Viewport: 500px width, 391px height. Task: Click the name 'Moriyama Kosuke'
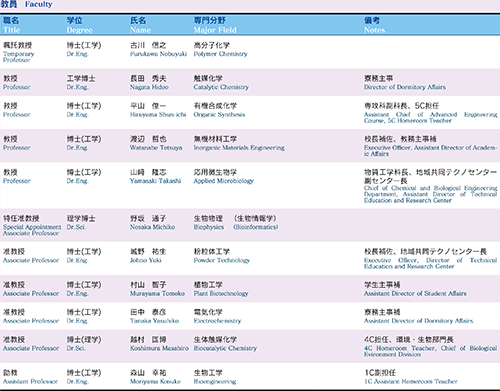tap(155, 381)
